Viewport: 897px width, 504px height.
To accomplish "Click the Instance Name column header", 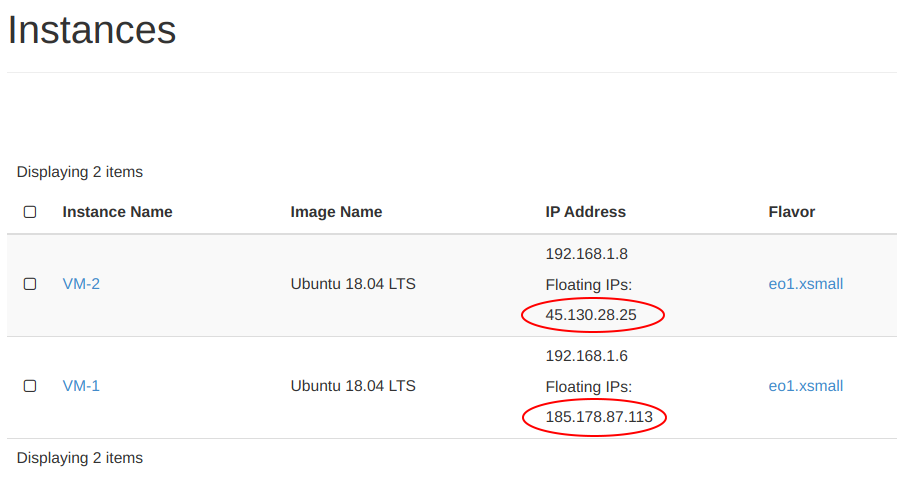I will click(x=117, y=212).
